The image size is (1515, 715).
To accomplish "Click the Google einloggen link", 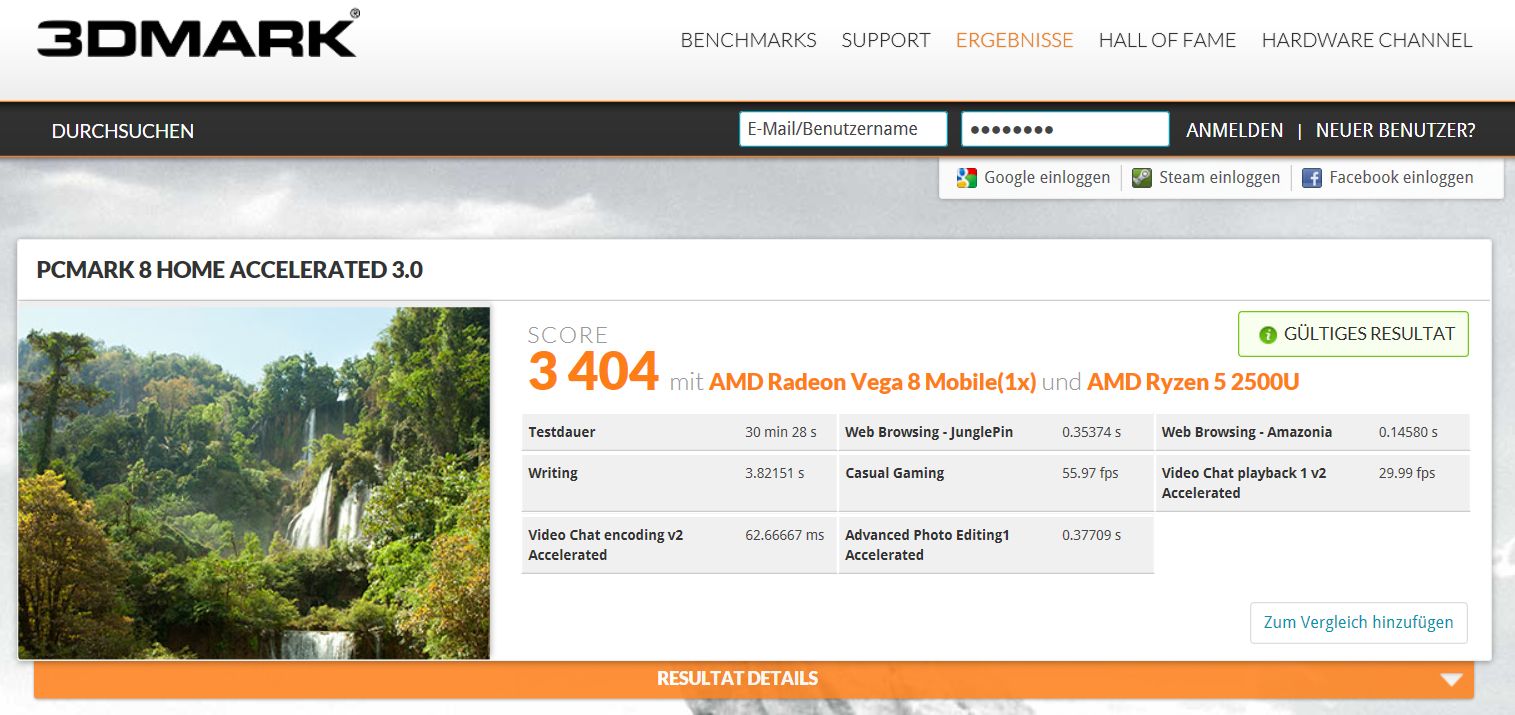I will 1047,177.
